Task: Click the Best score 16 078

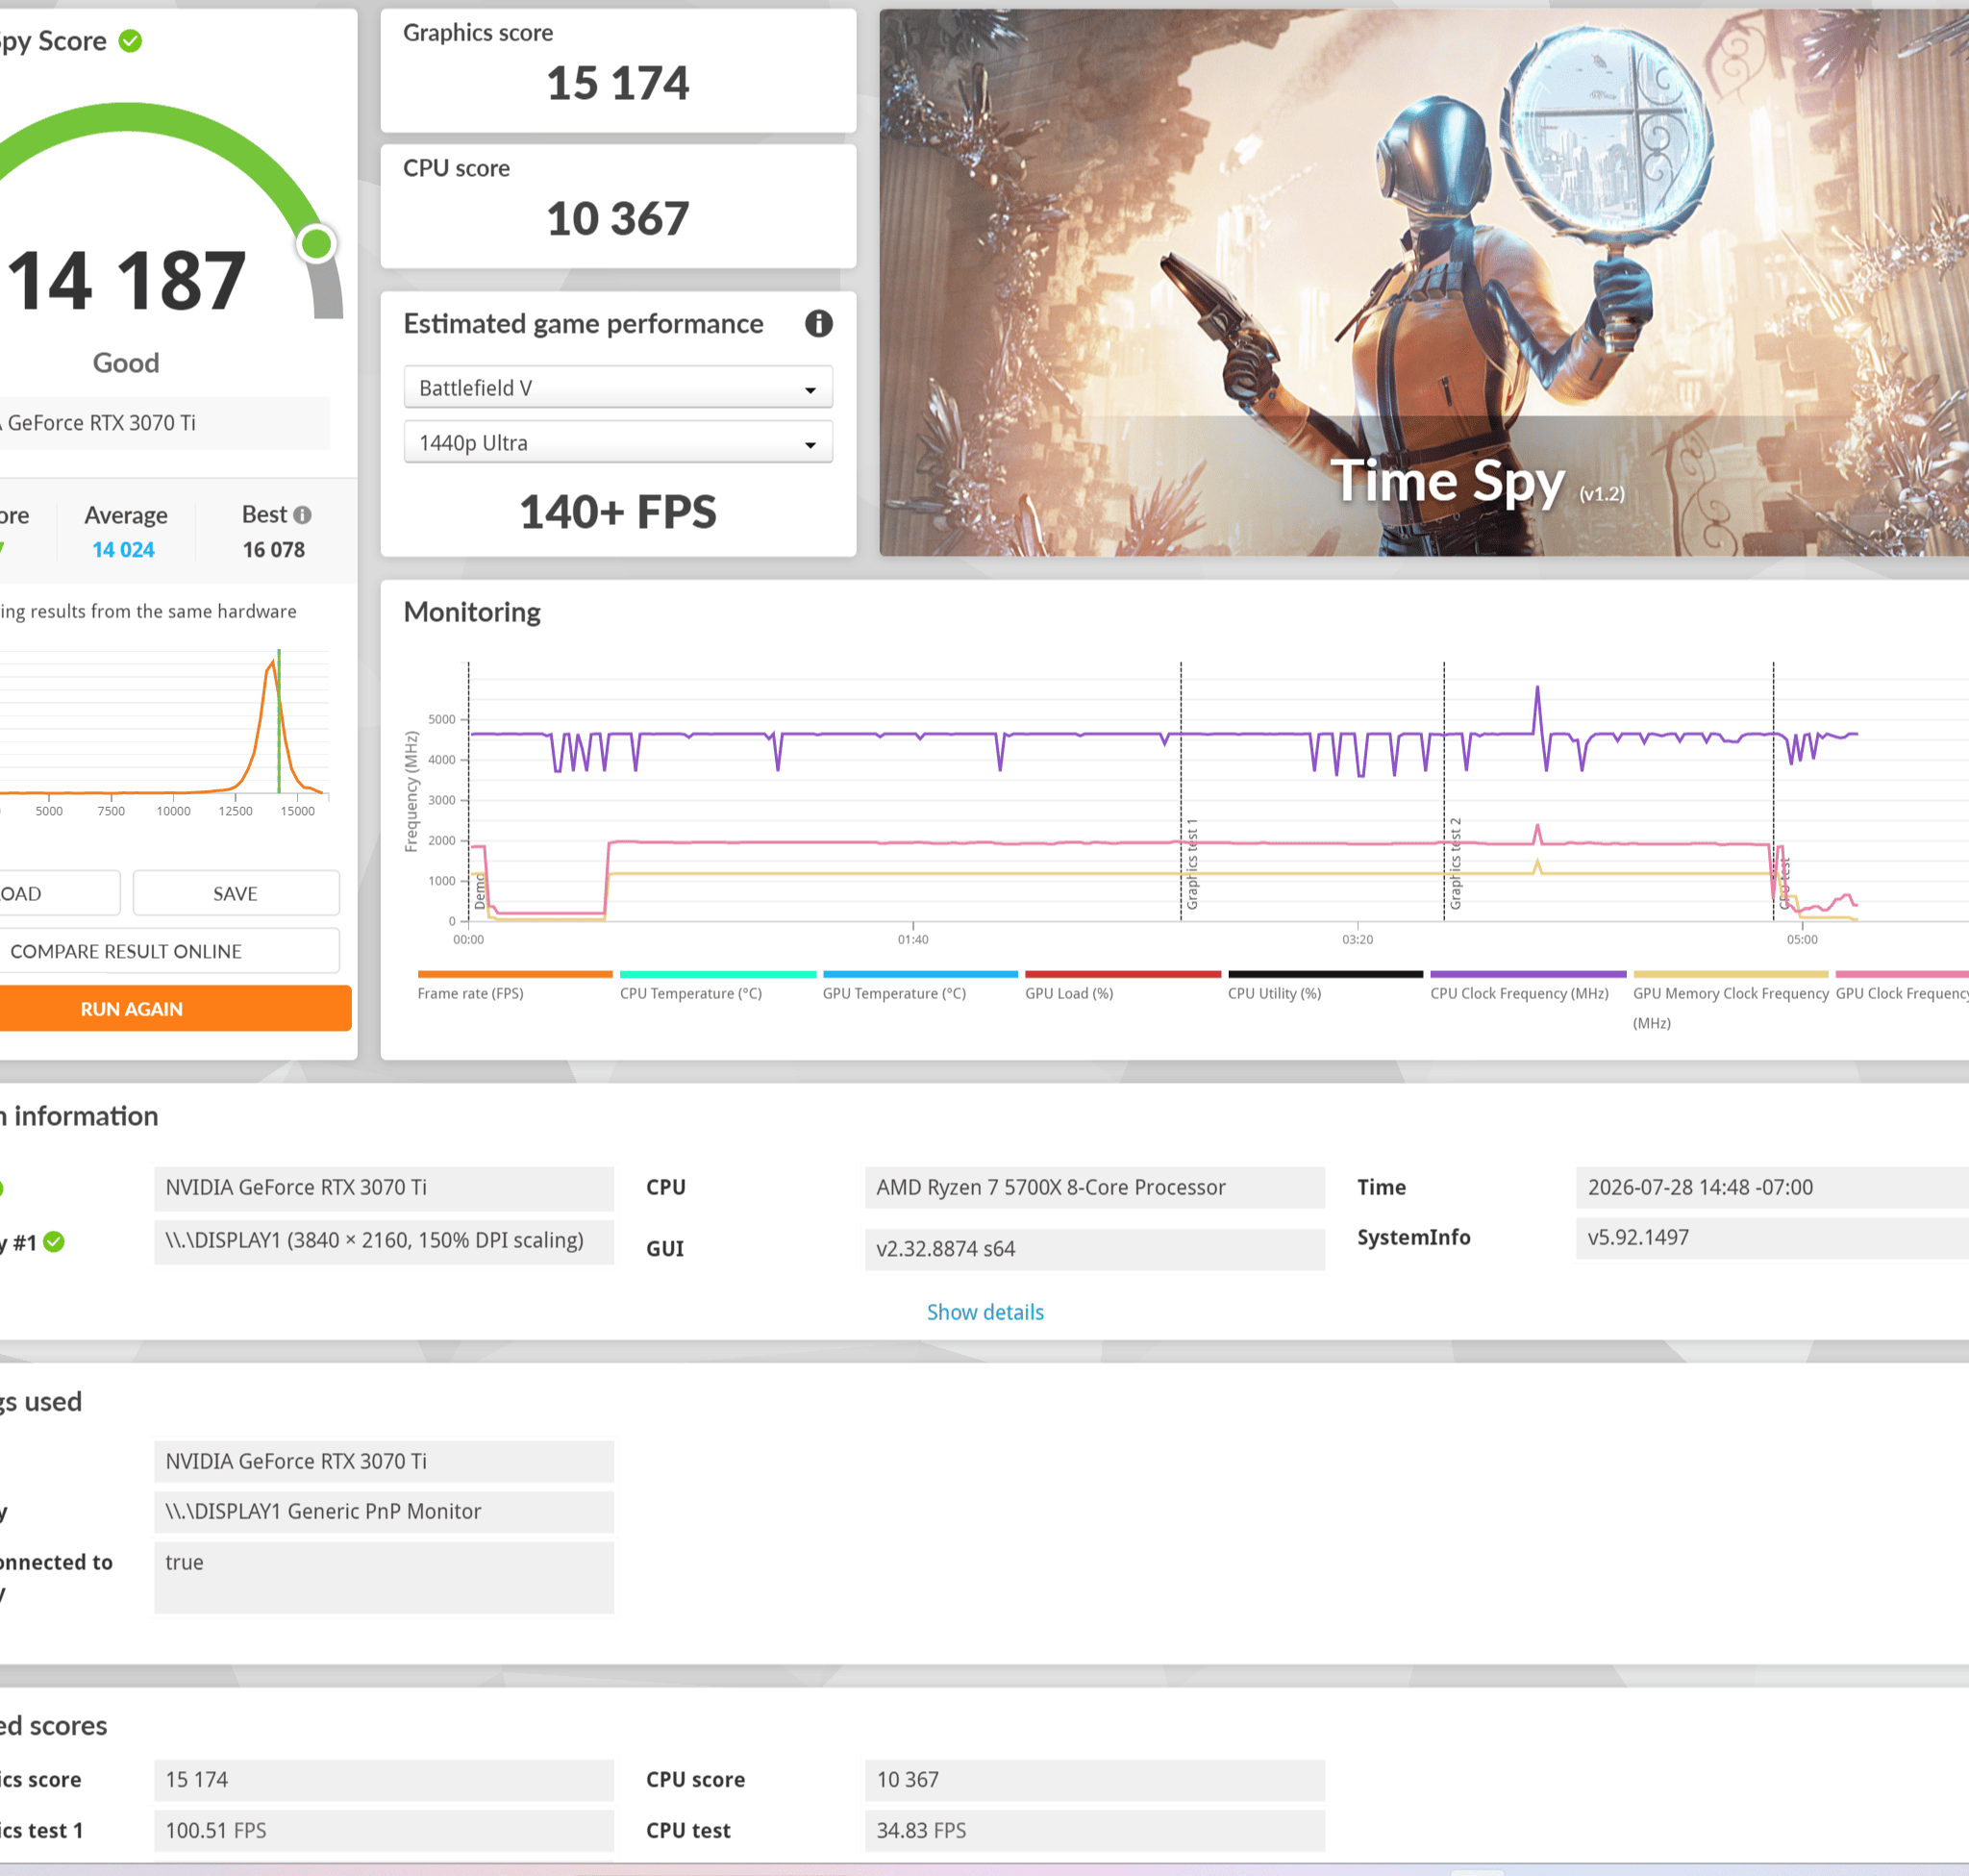Action: [x=274, y=550]
